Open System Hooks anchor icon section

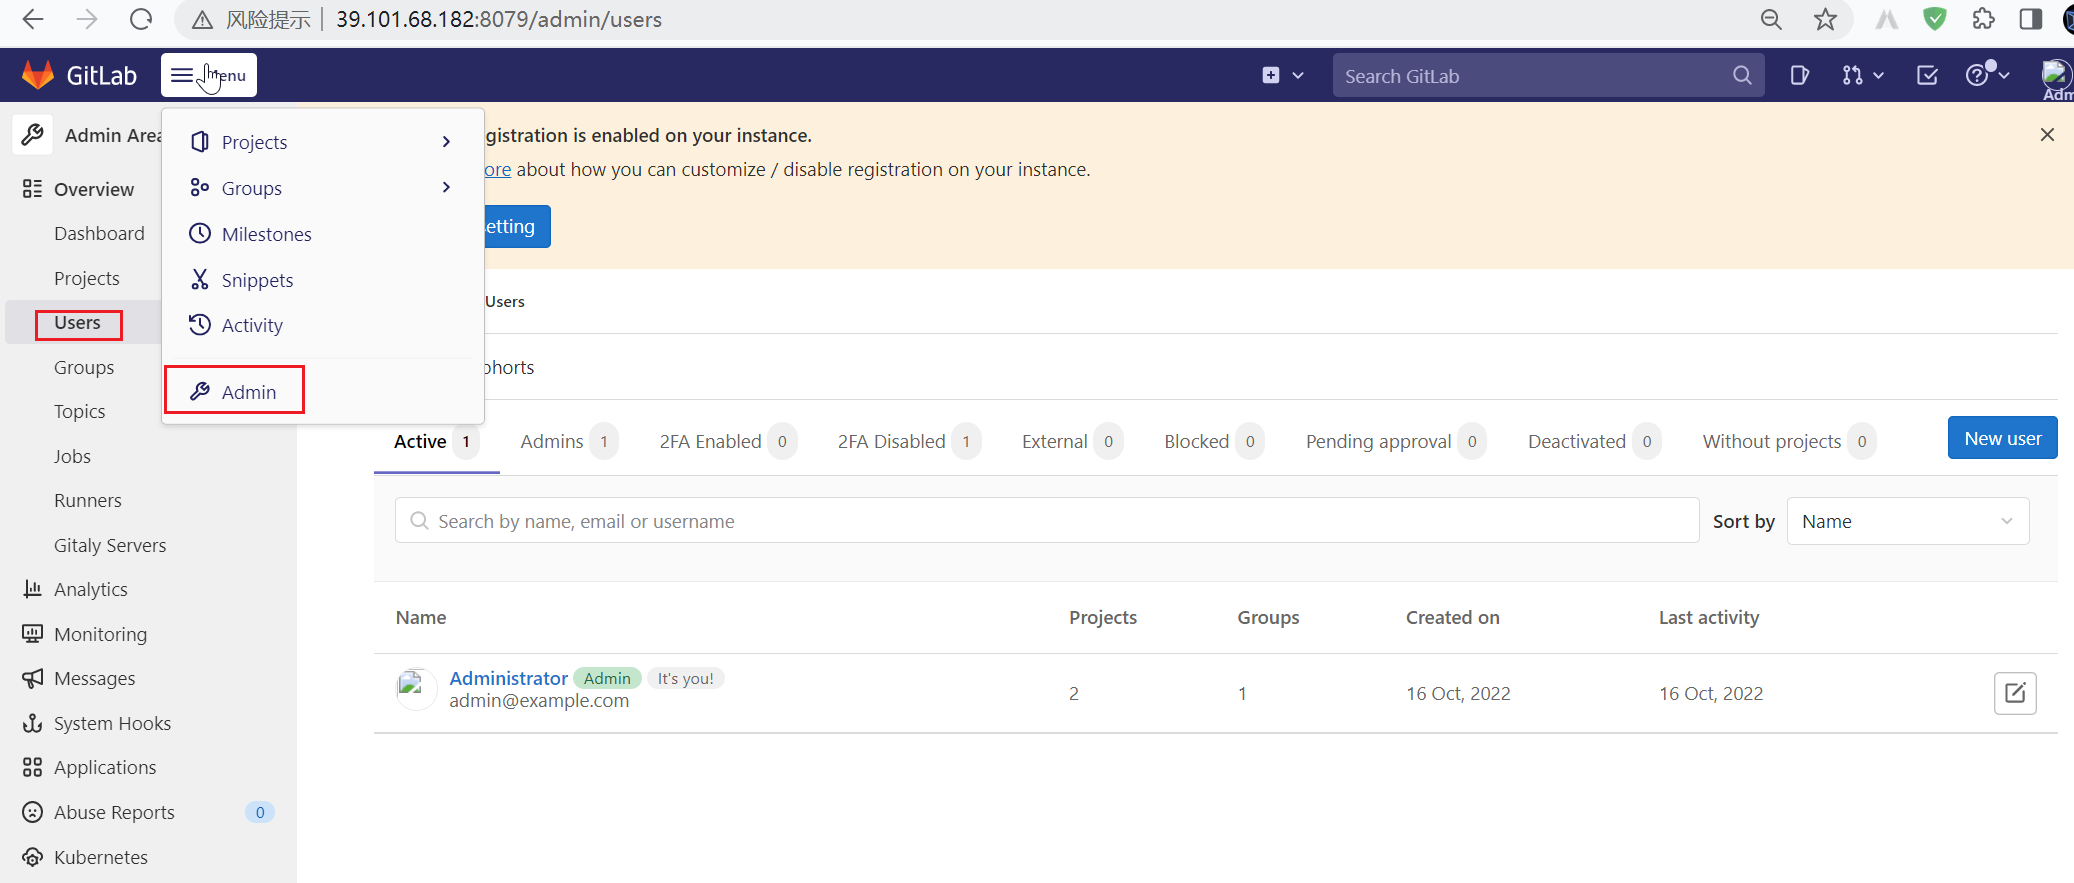tap(32, 723)
